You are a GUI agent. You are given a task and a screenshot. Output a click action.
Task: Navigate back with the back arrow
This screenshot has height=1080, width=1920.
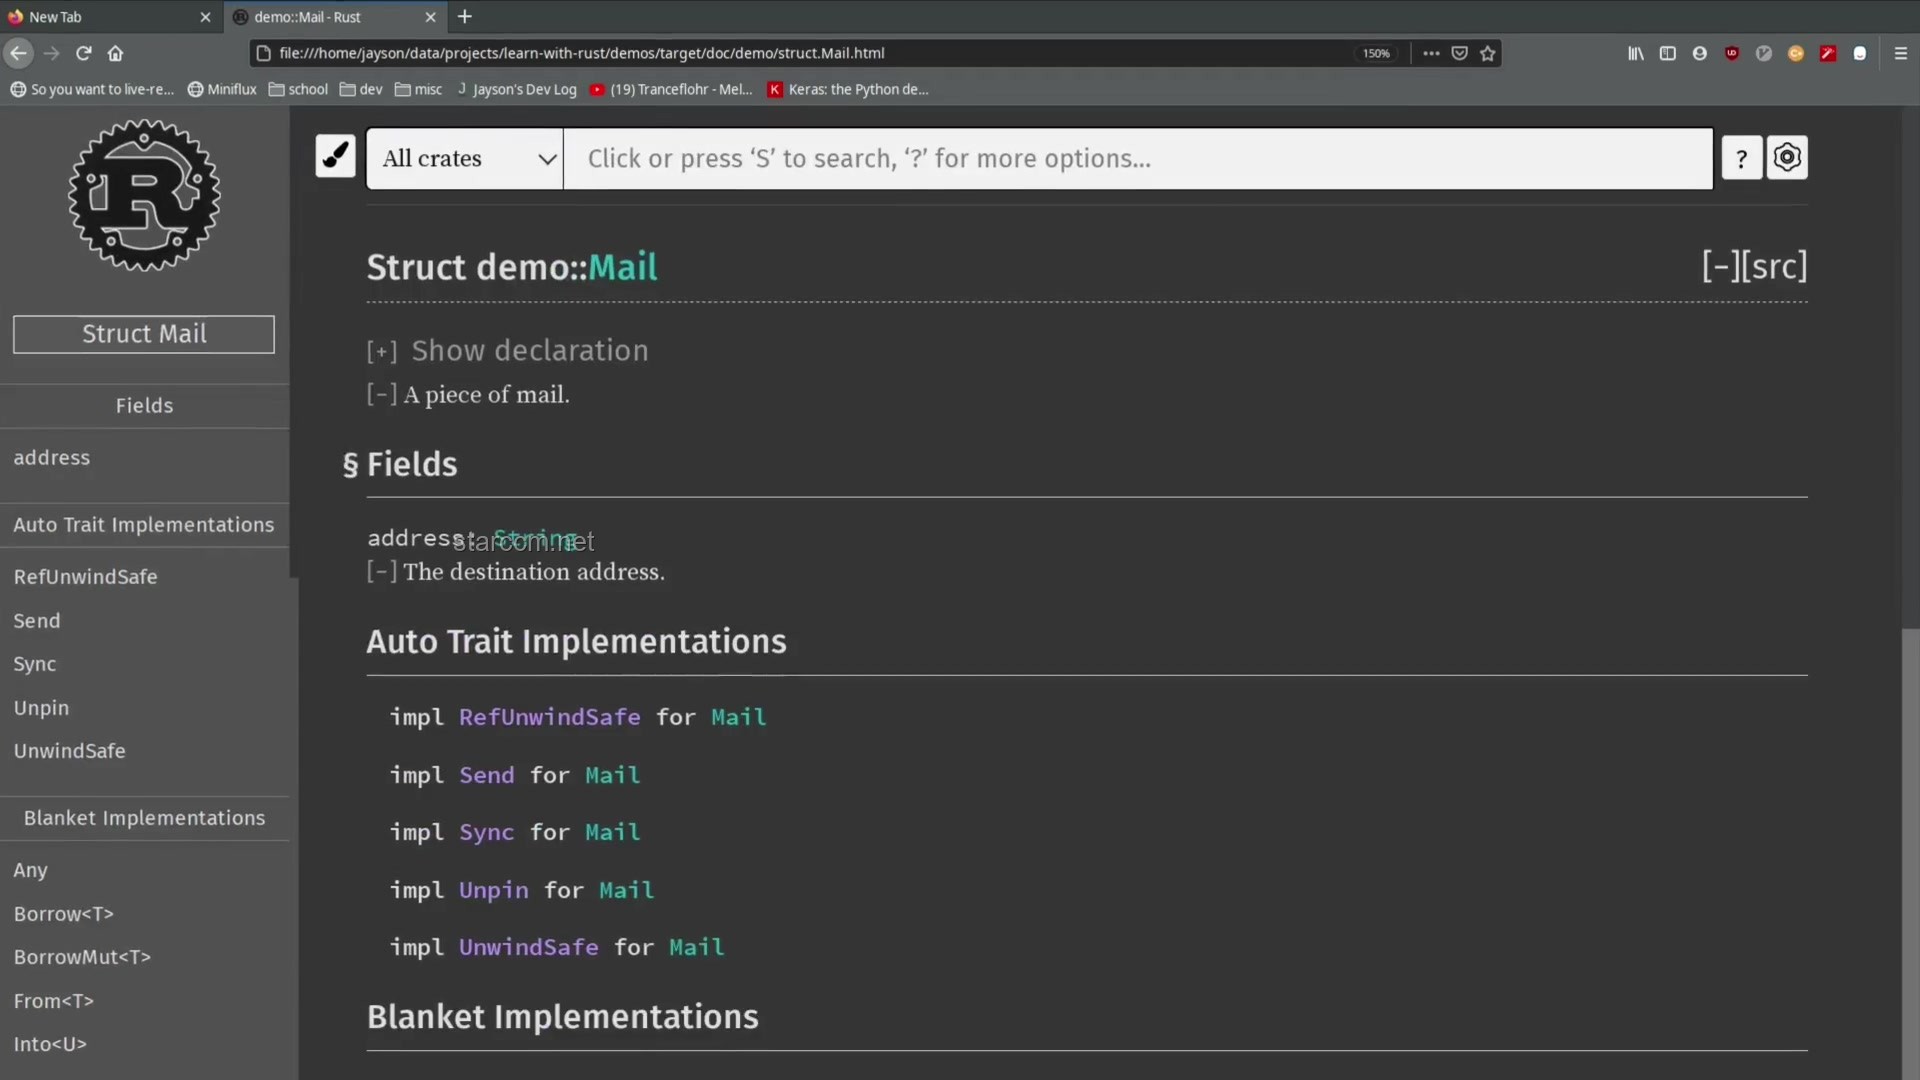point(18,53)
